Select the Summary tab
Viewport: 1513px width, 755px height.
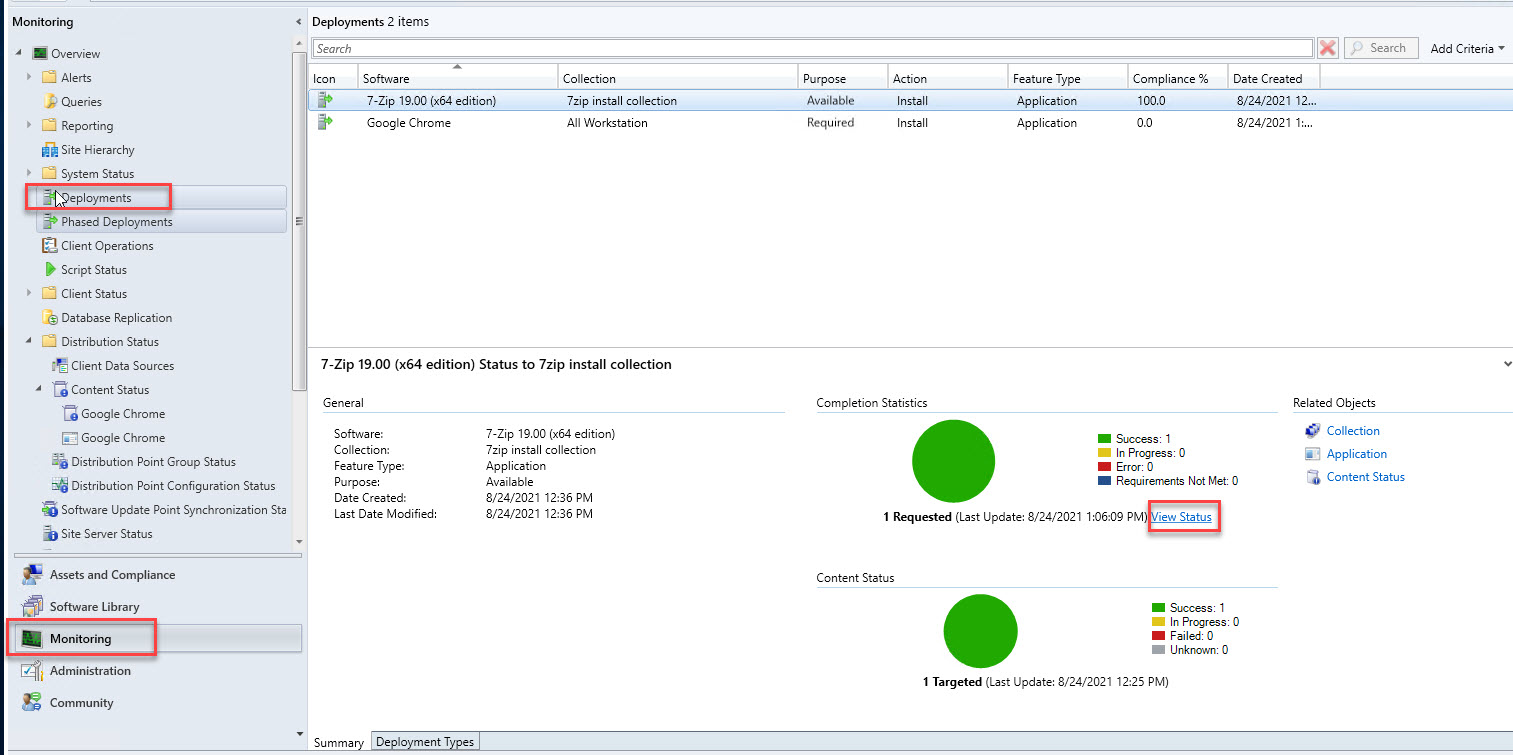(339, 743)
